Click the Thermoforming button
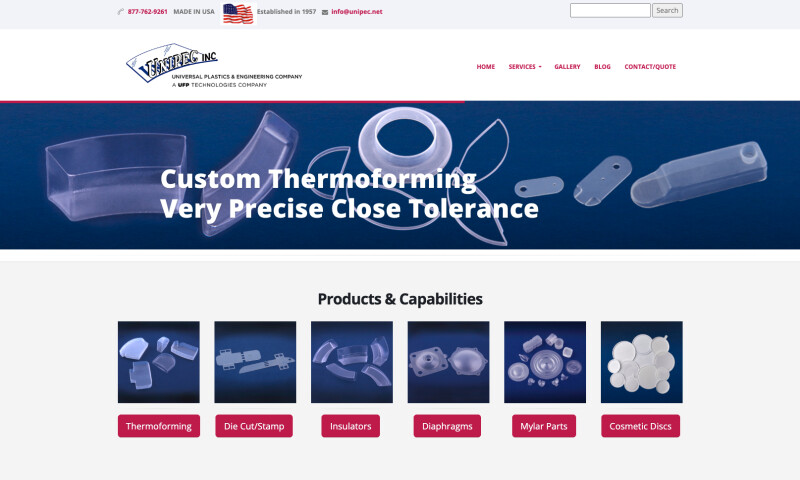 point(159,426)
